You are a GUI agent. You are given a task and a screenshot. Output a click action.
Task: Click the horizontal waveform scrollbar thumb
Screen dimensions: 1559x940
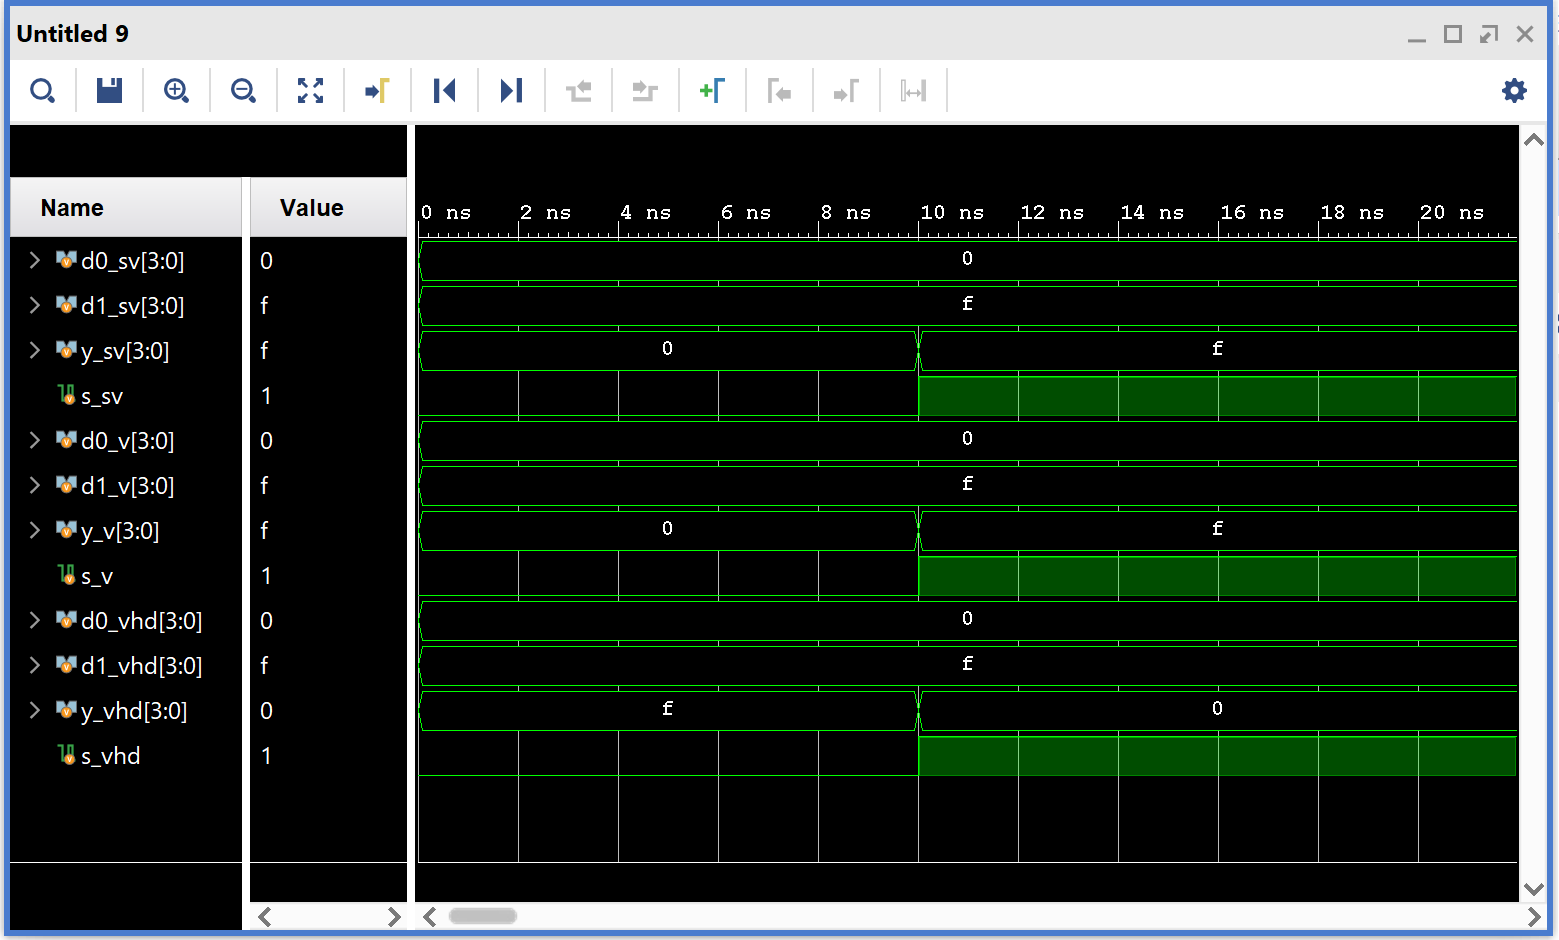pyautogui.click(x=483, y=916)
